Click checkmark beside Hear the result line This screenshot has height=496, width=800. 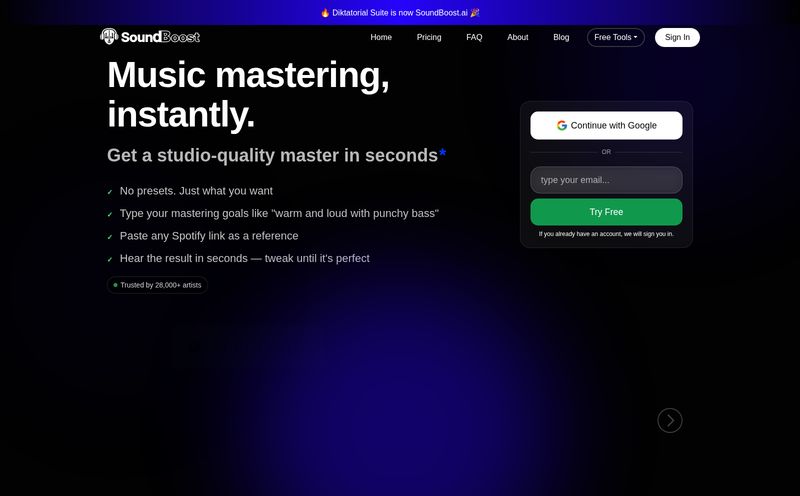click(110, 259)
